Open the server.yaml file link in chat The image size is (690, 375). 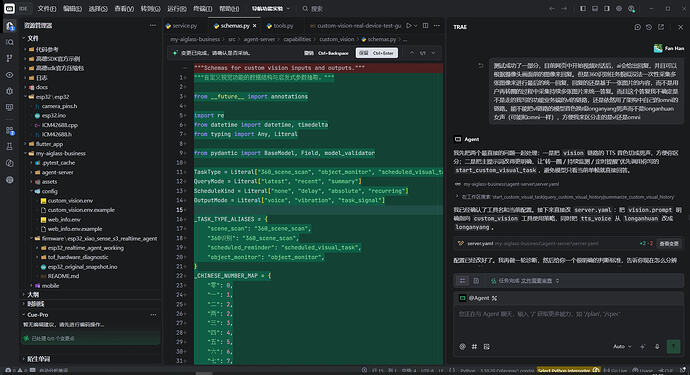pos(480,243)
